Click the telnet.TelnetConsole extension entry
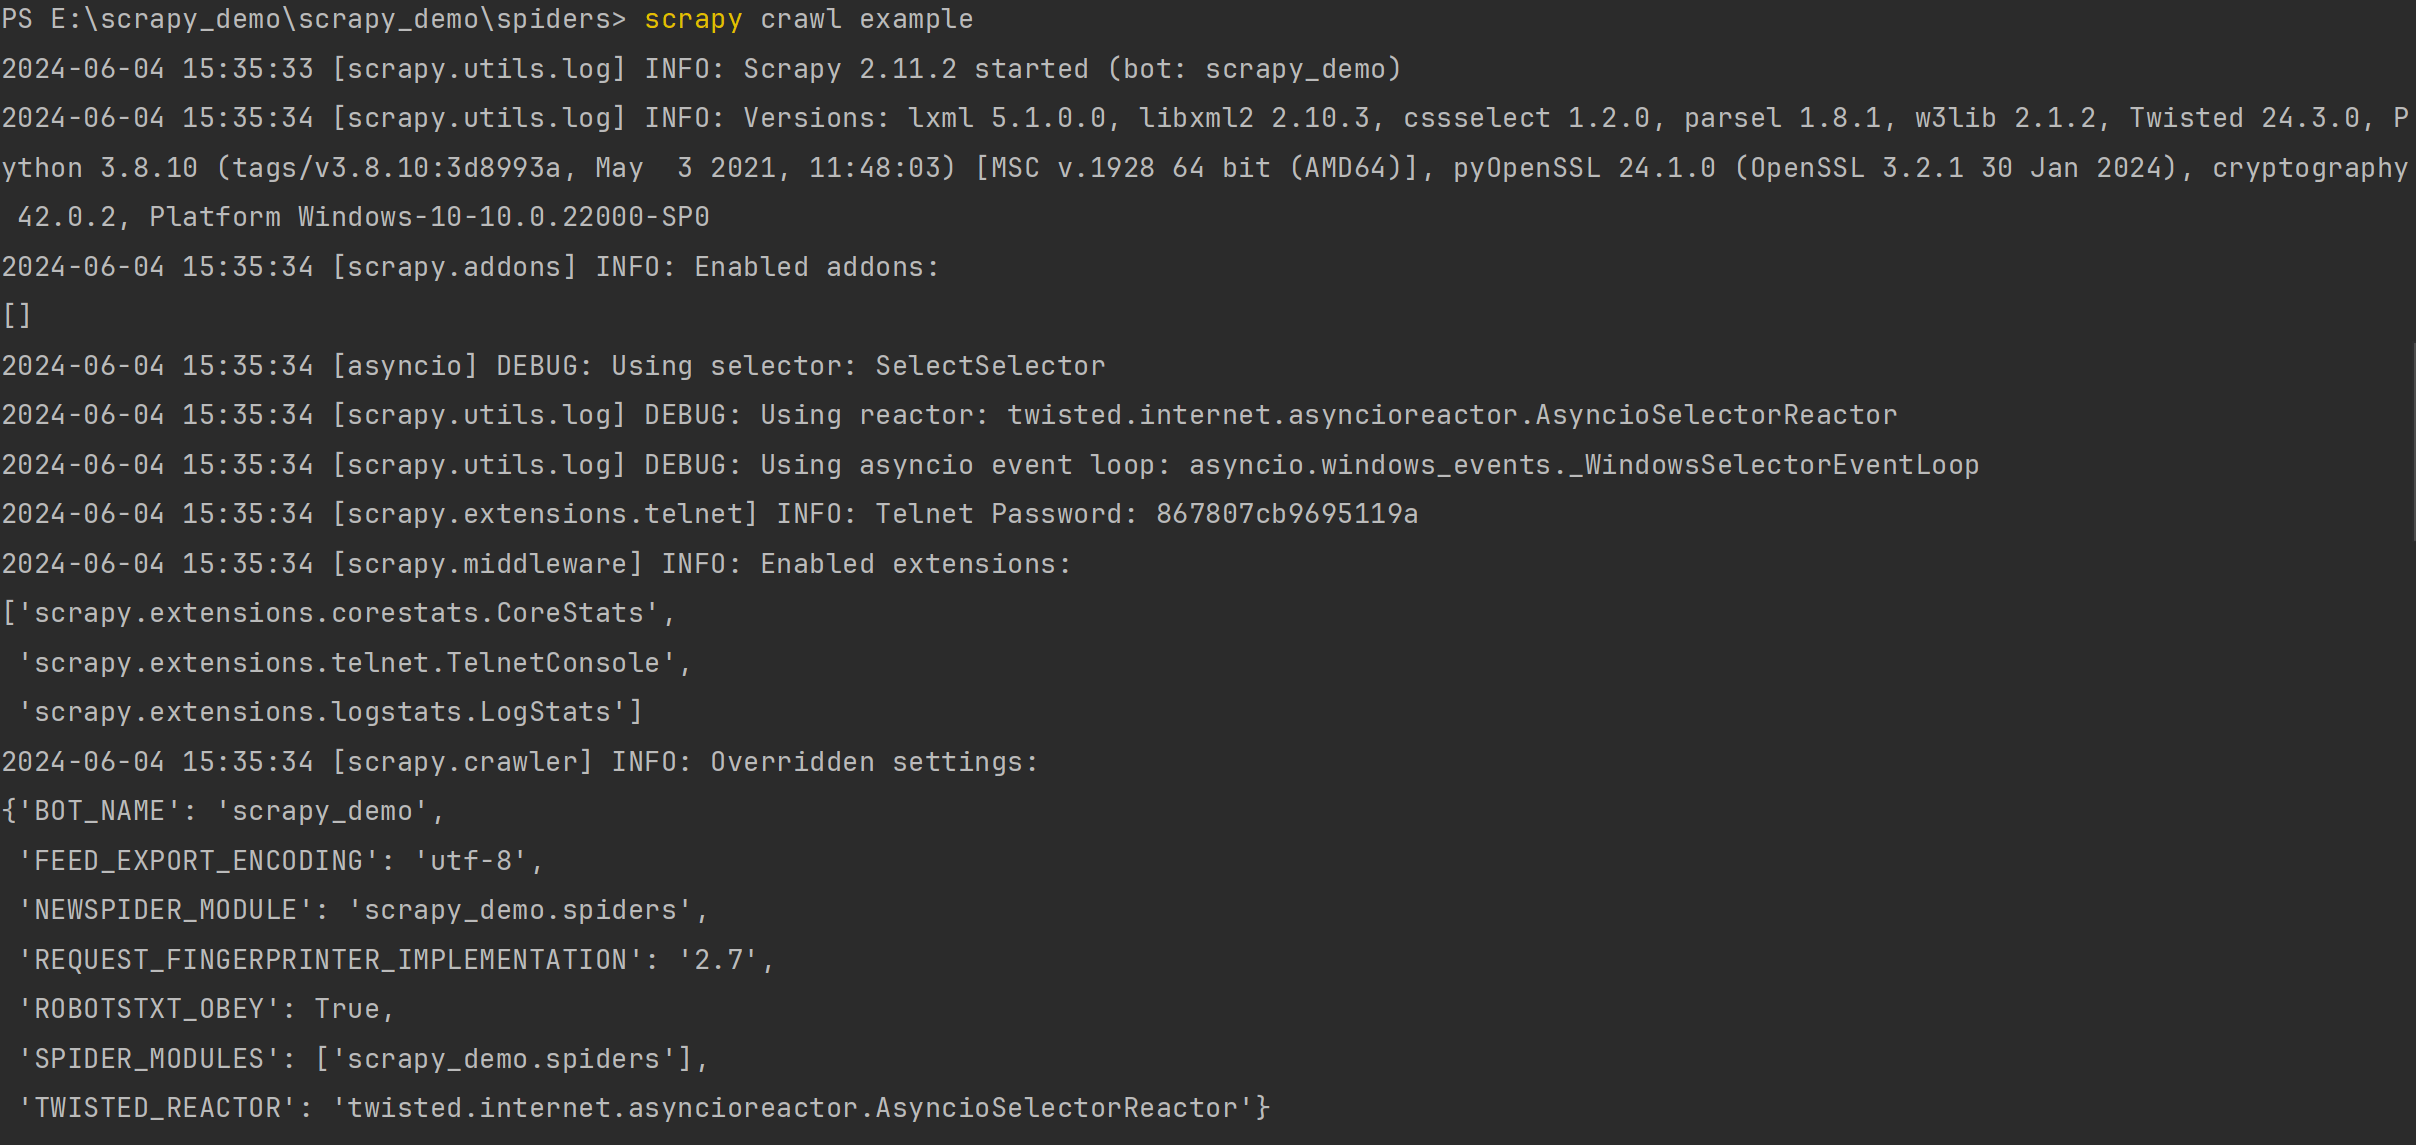 tap(355, 663)
